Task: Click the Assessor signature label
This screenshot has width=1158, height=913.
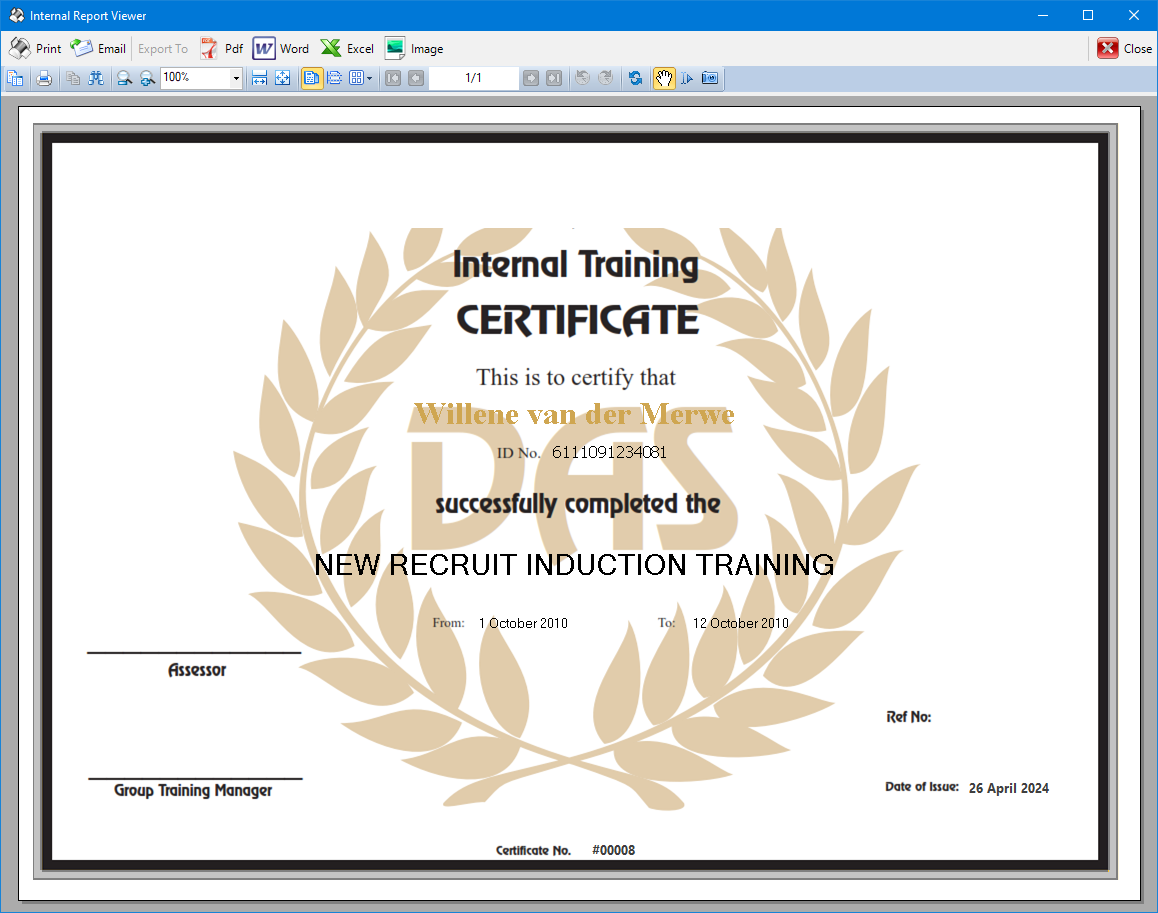Action: 197,670
